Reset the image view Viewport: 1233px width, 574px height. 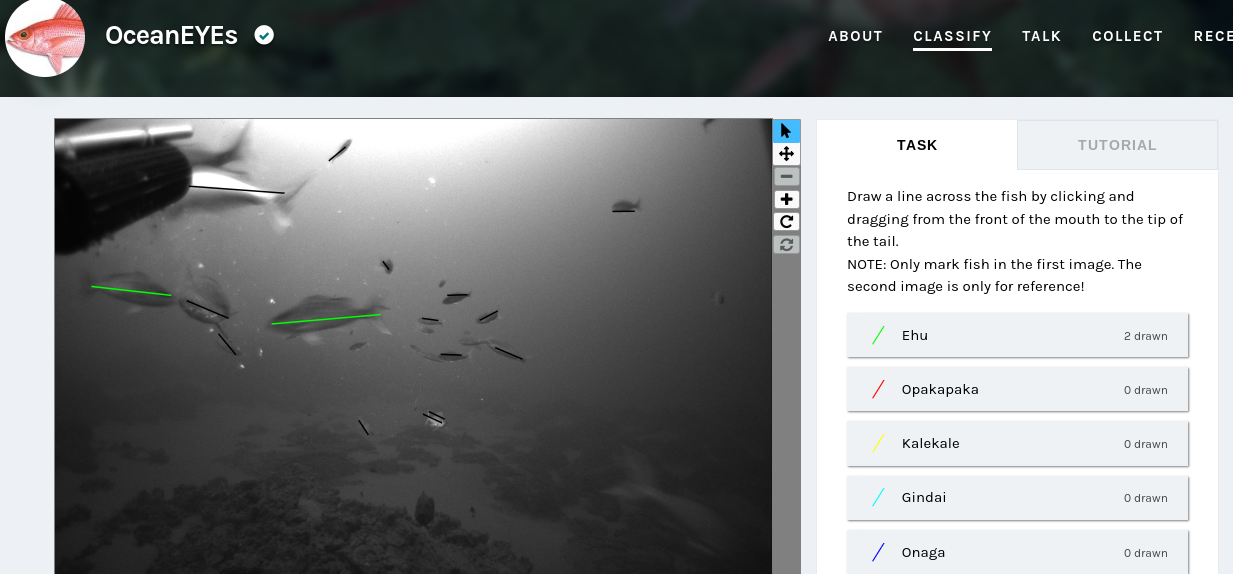pos(786,244)
